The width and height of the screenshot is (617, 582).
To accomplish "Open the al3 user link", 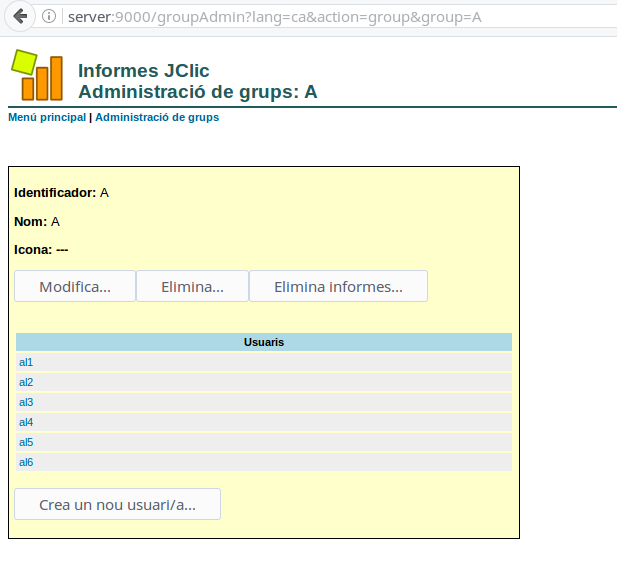I will click(26, 402).
